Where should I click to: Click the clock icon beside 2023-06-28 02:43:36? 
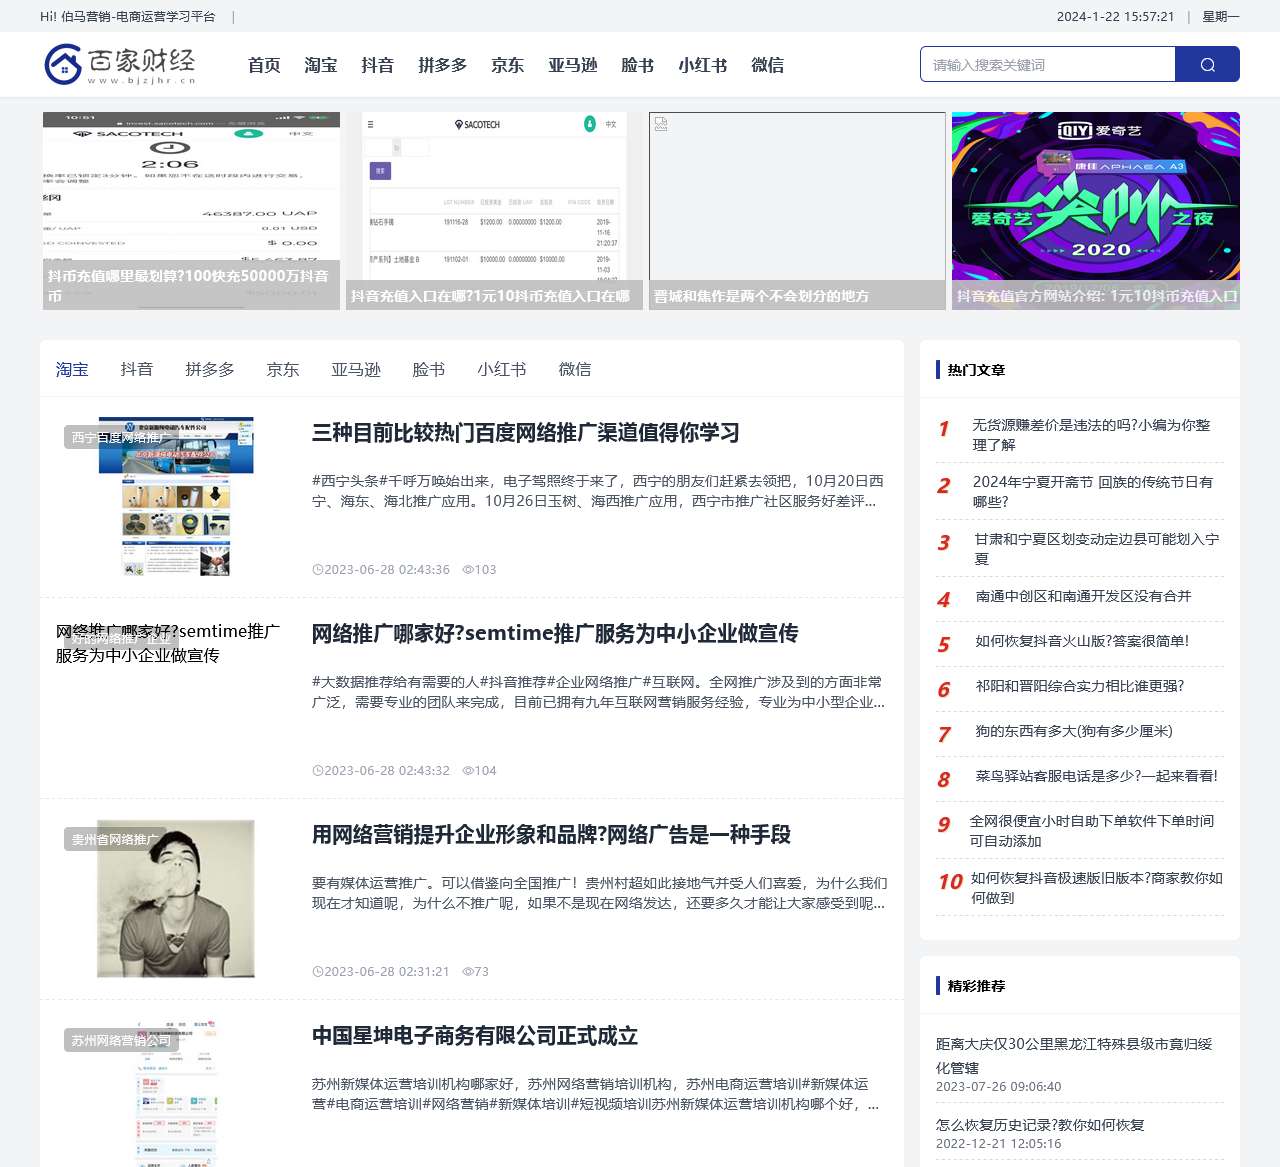(316, 568)
